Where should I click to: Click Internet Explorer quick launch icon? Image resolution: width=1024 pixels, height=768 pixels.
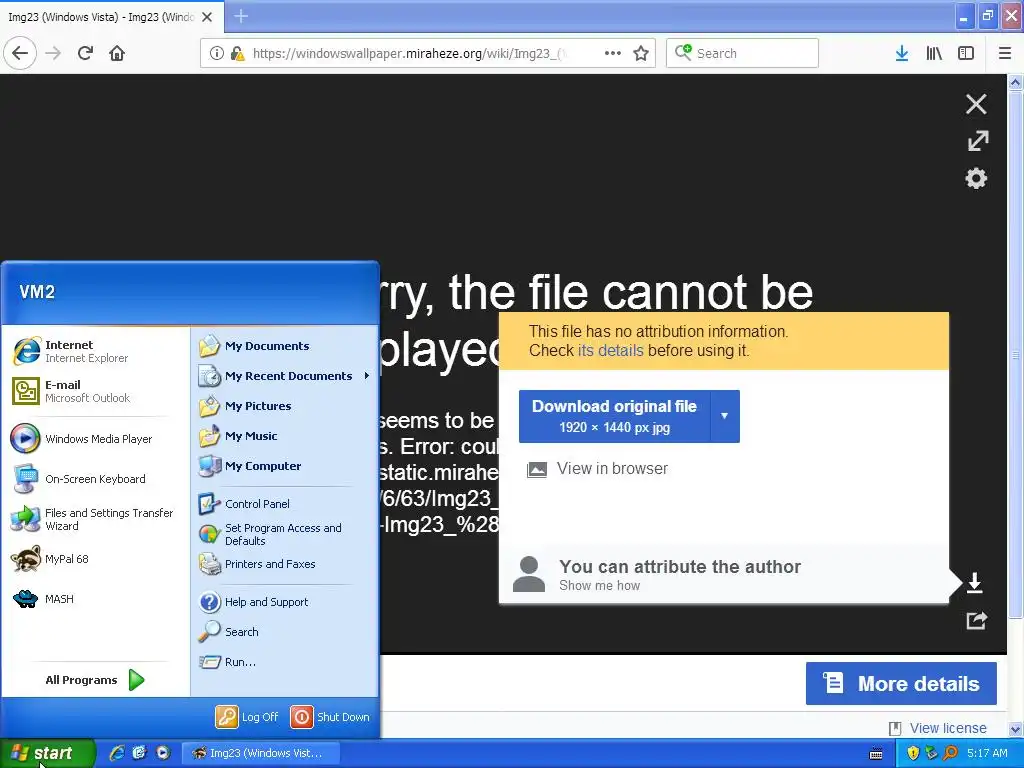(117, 753)
